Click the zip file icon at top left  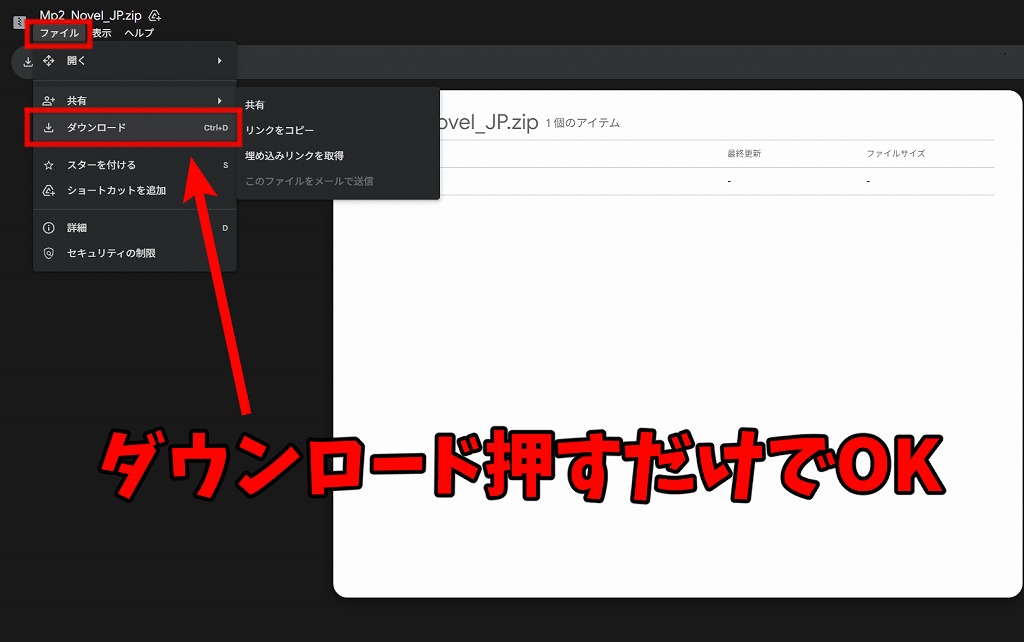tap(18, 22)
